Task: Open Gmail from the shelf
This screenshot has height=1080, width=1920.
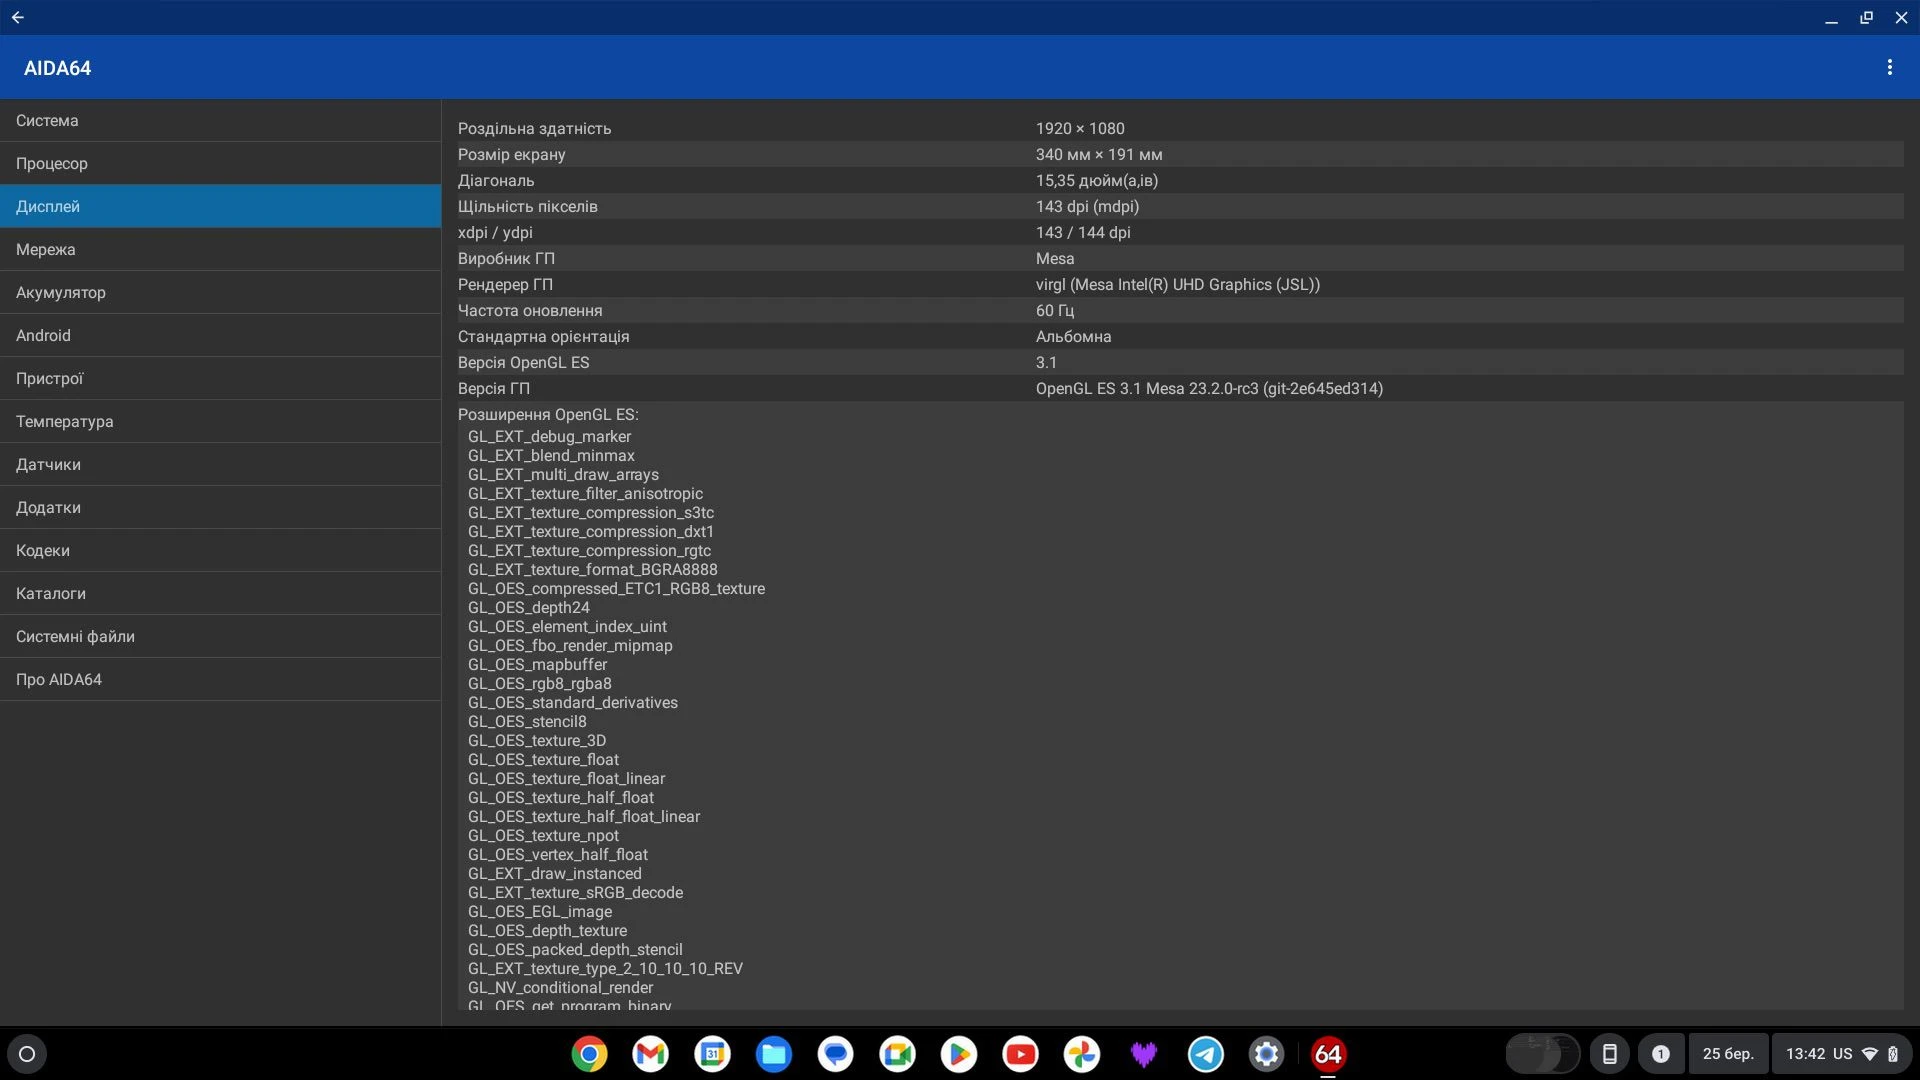Action: (x=651, y=1054)
